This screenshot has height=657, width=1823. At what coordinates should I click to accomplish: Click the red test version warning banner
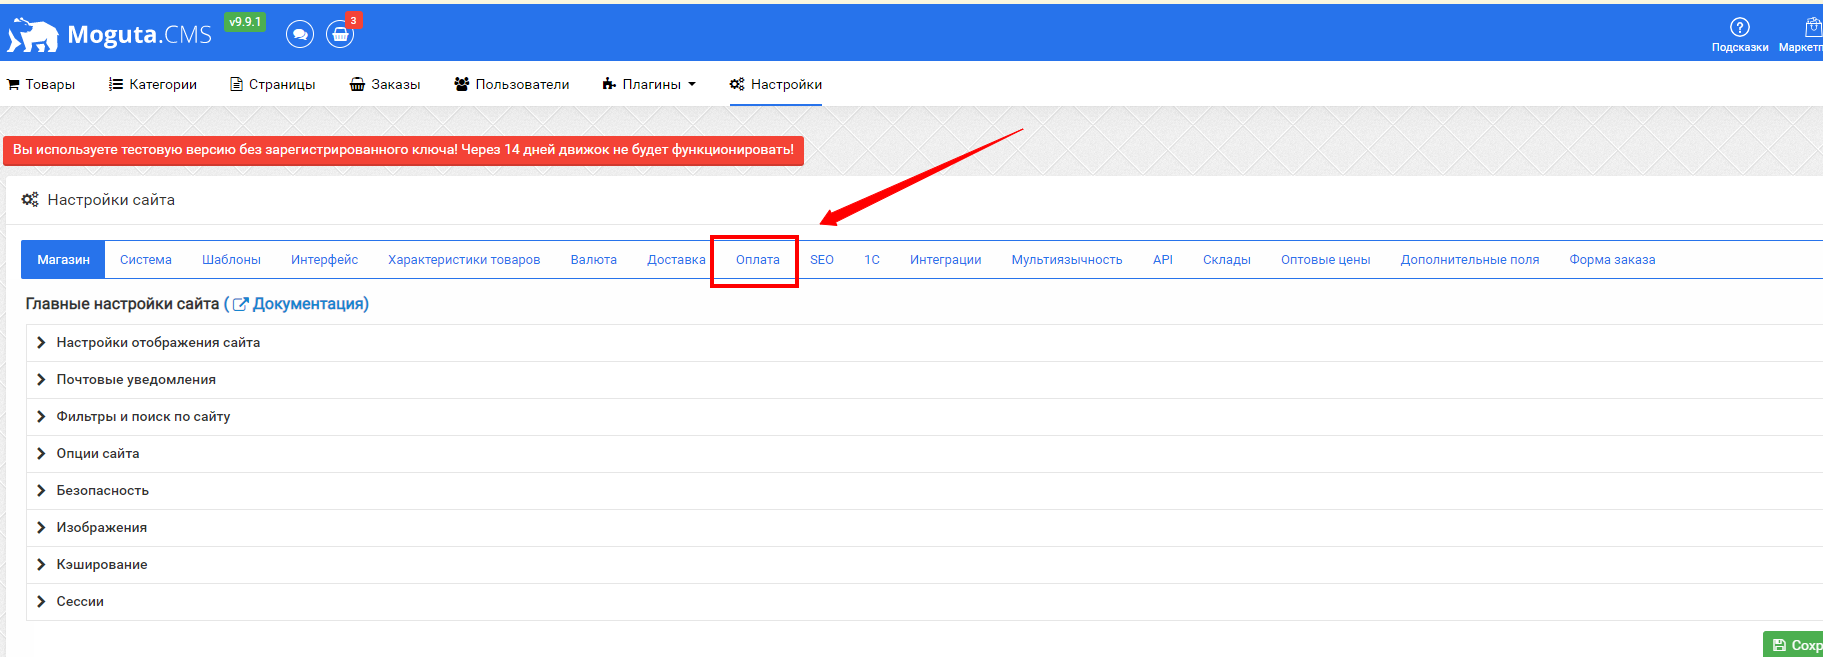(x=403, y=150)
